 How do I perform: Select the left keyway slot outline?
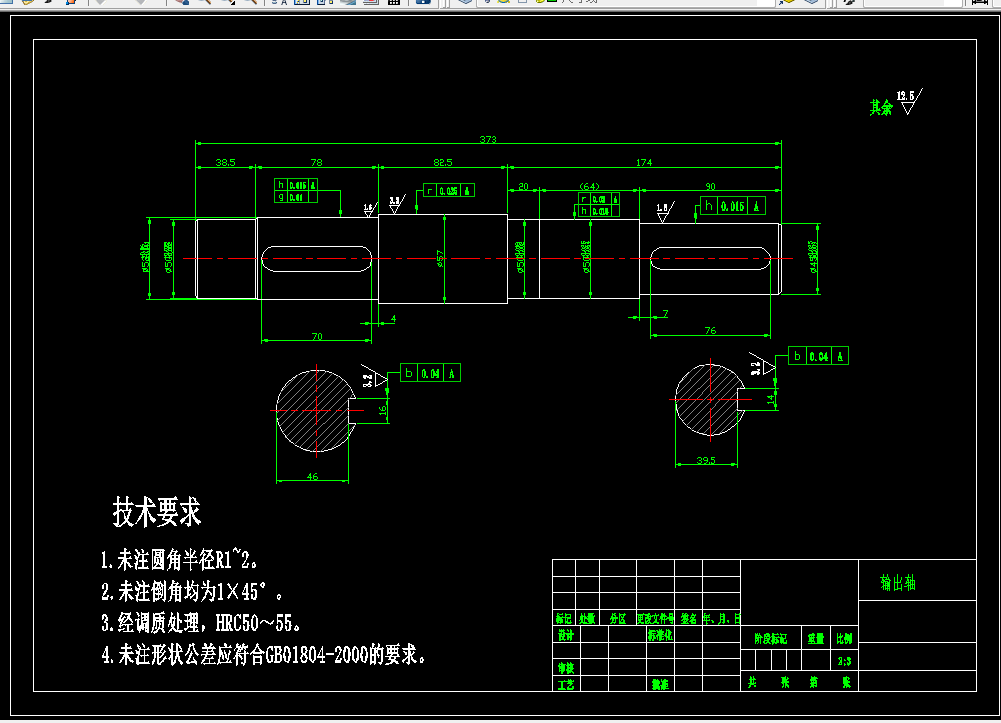click(x=317, y=258)
